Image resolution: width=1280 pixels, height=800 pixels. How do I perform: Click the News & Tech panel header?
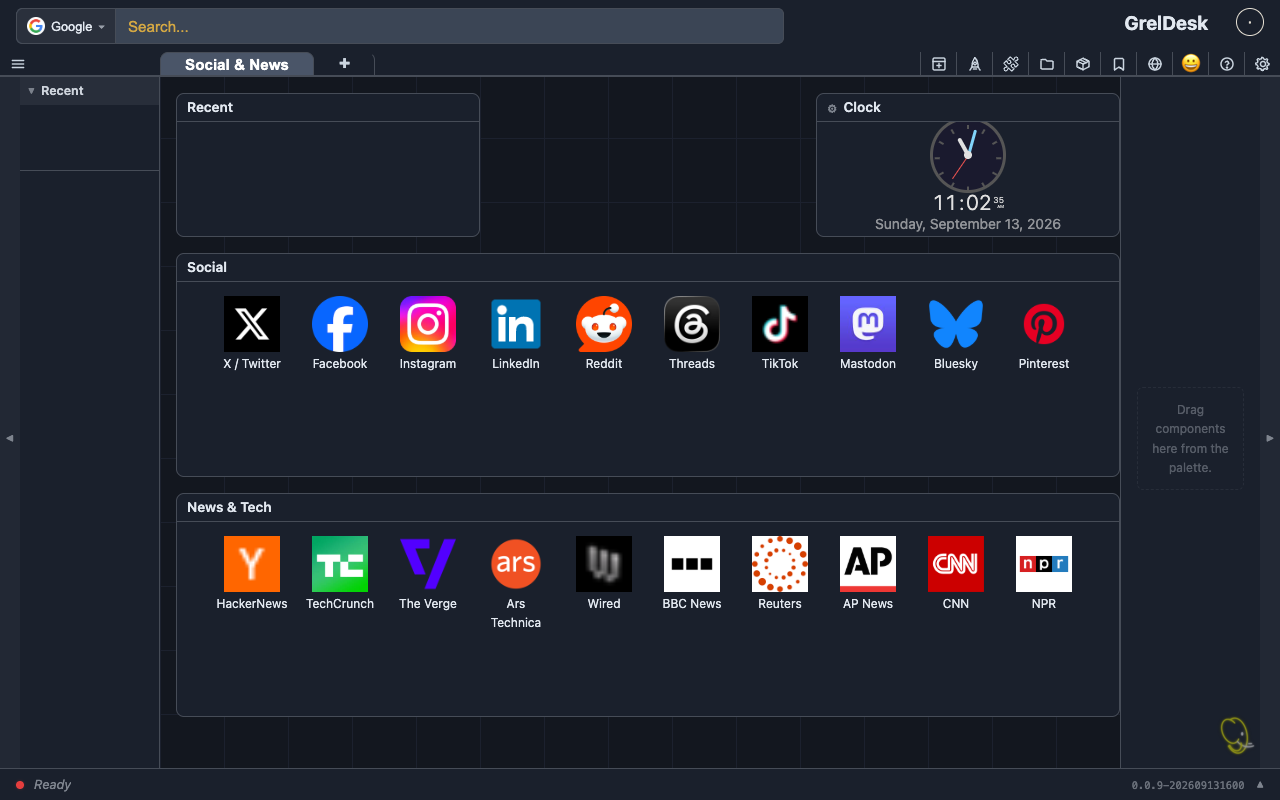[x=648, y=508]
